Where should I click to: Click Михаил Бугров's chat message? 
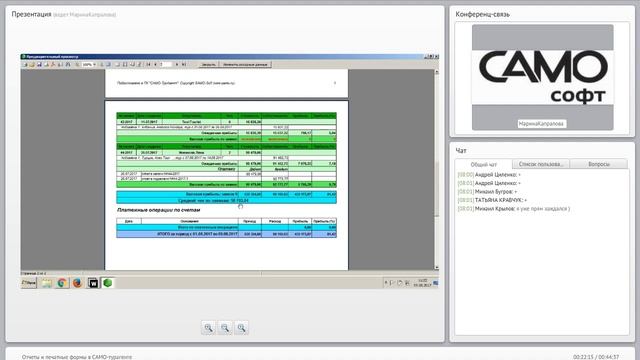tap(487, 191)
